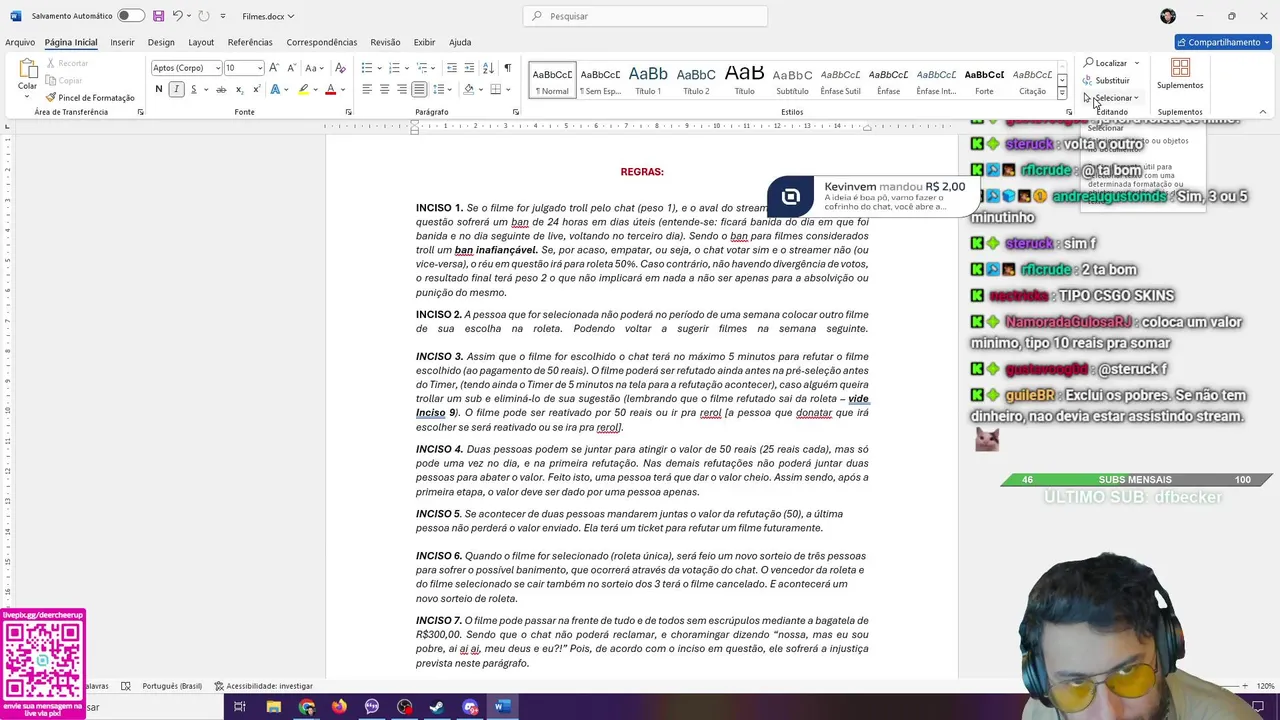
Task: Apply the Citação style
Action: 1032,80
